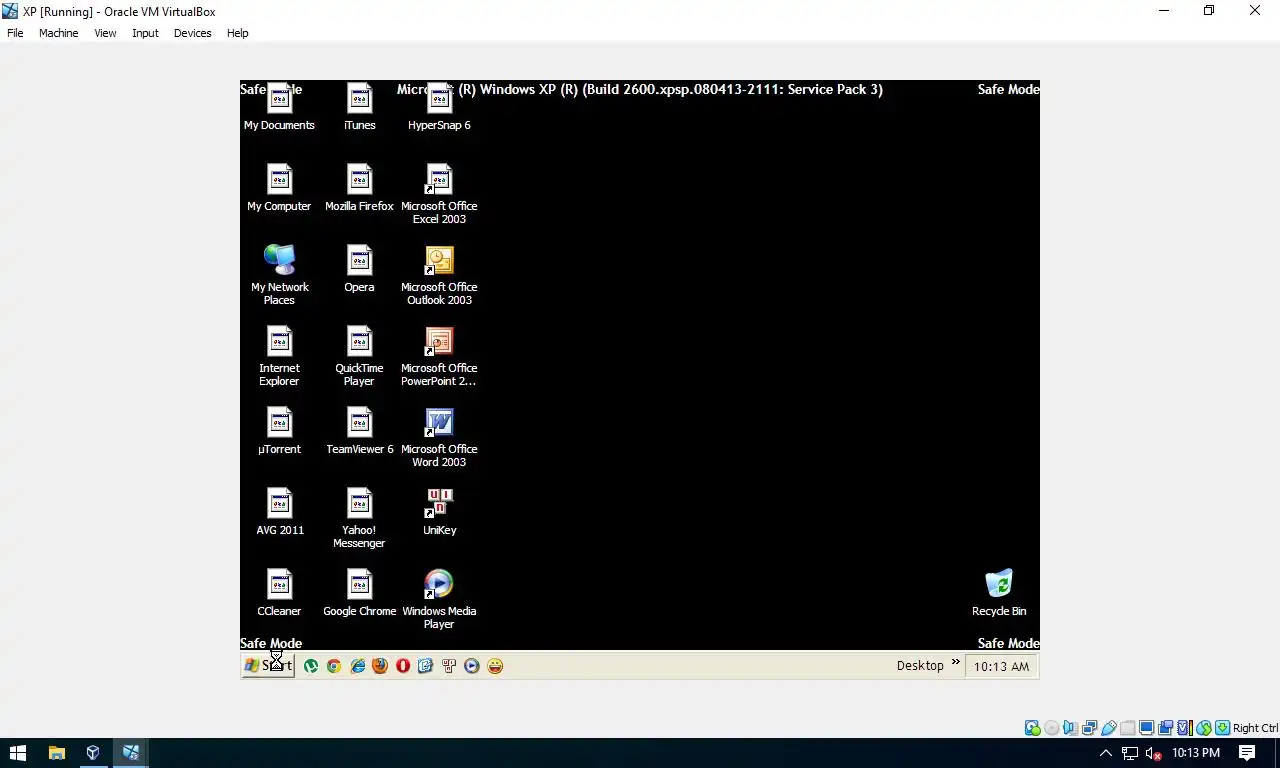Image resolution: width=1280 pixels, height=768 pixels.
Task: Launch Chrome from the quick launch bar
Action: point(334,666)
